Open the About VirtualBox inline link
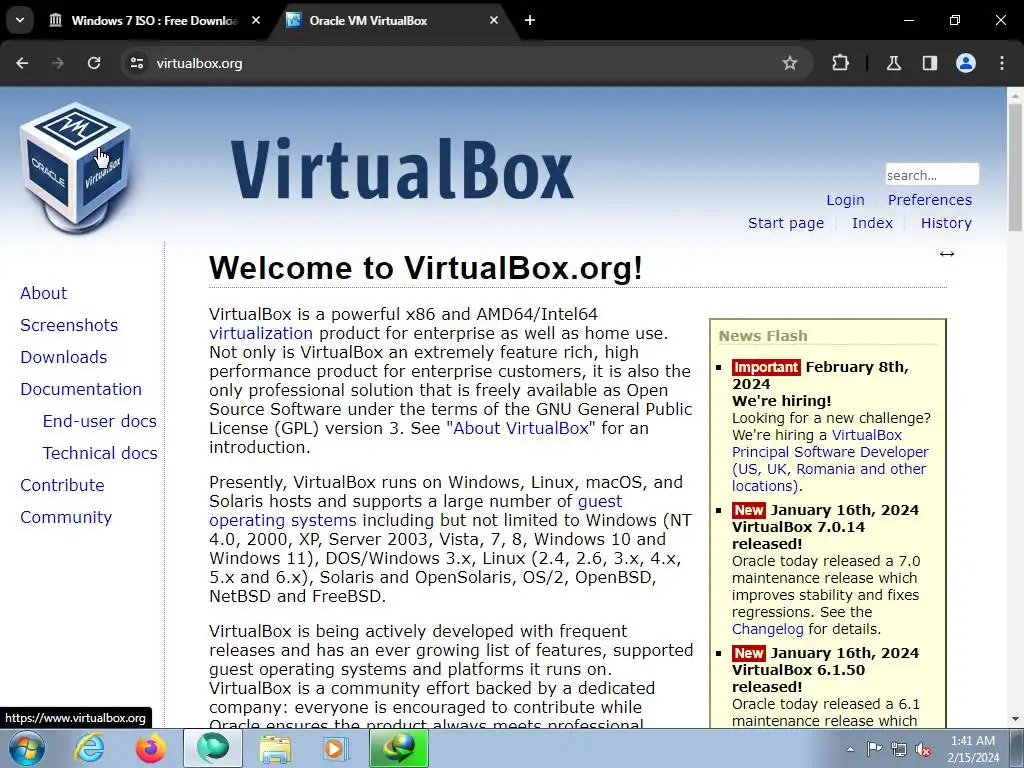Viewport: 1024px width, 768px height. tap(521, 428)
